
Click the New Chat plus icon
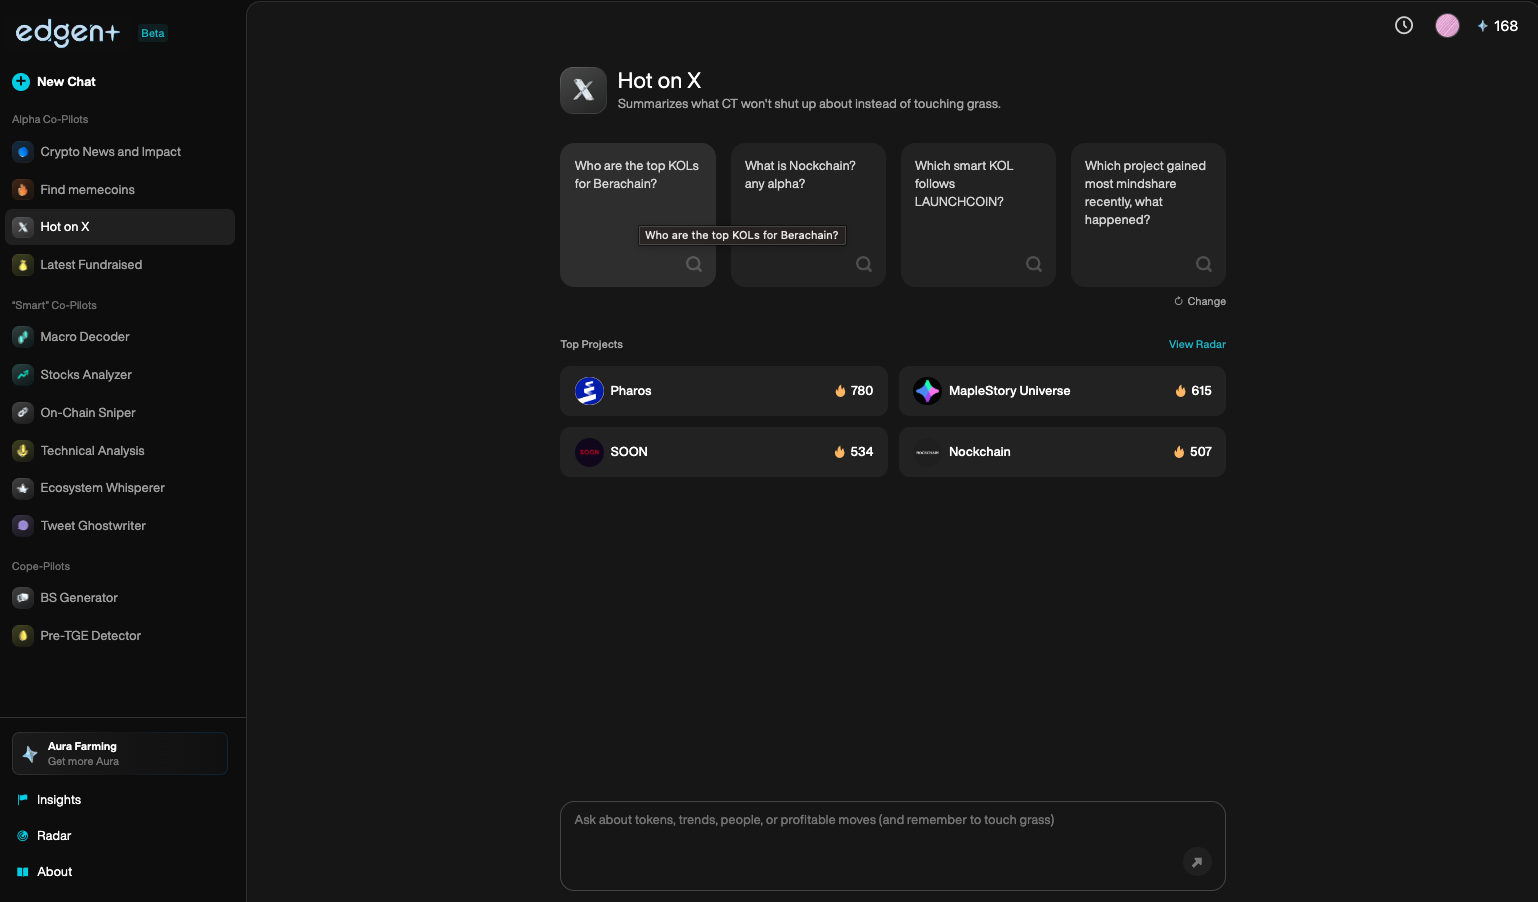click(21, 82)
